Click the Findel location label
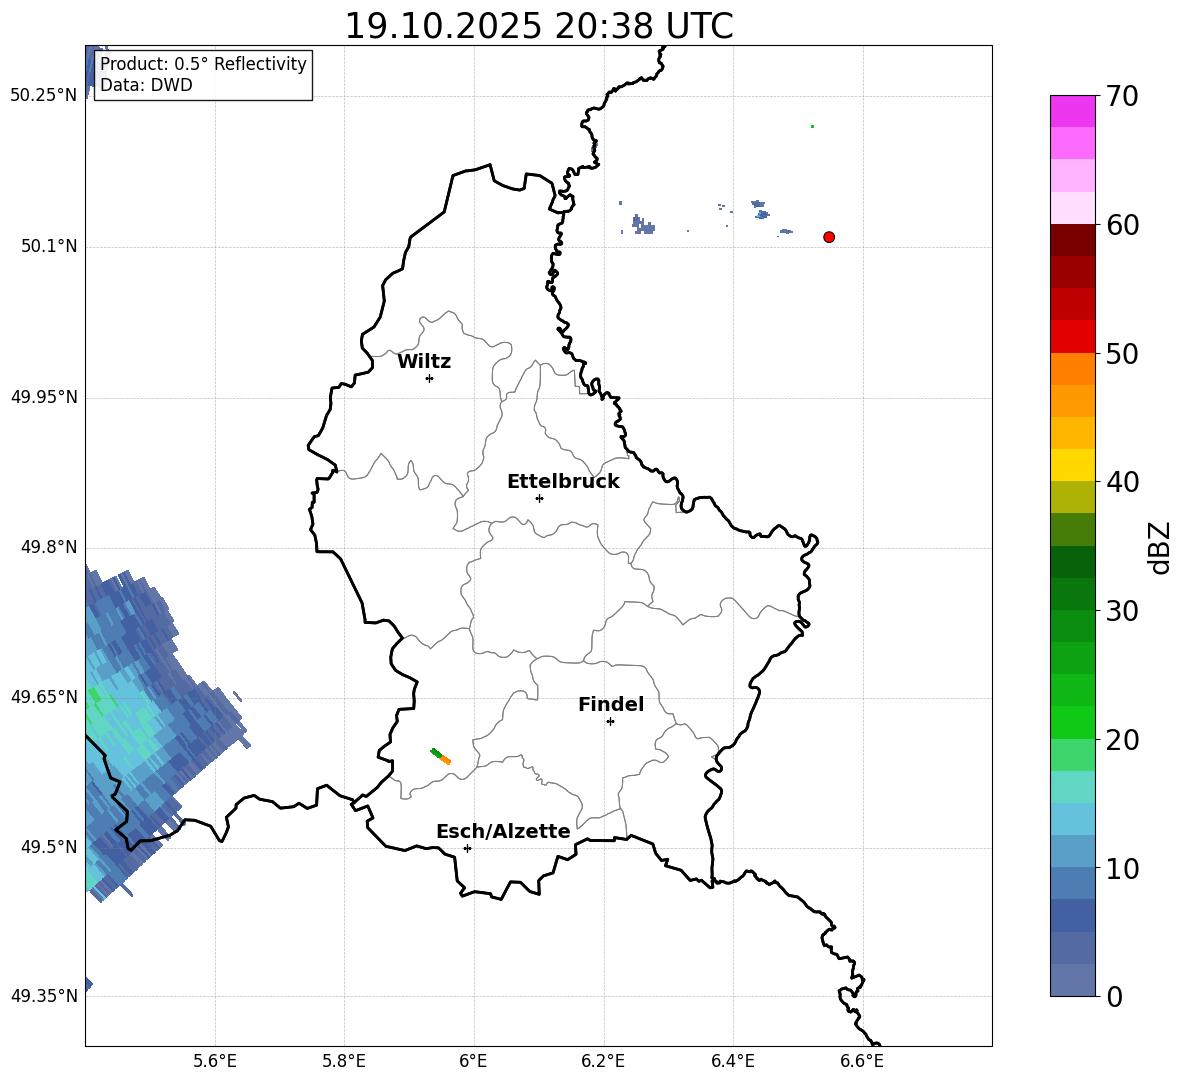This screenshot has width=1184, height=1081. point(611,704)
